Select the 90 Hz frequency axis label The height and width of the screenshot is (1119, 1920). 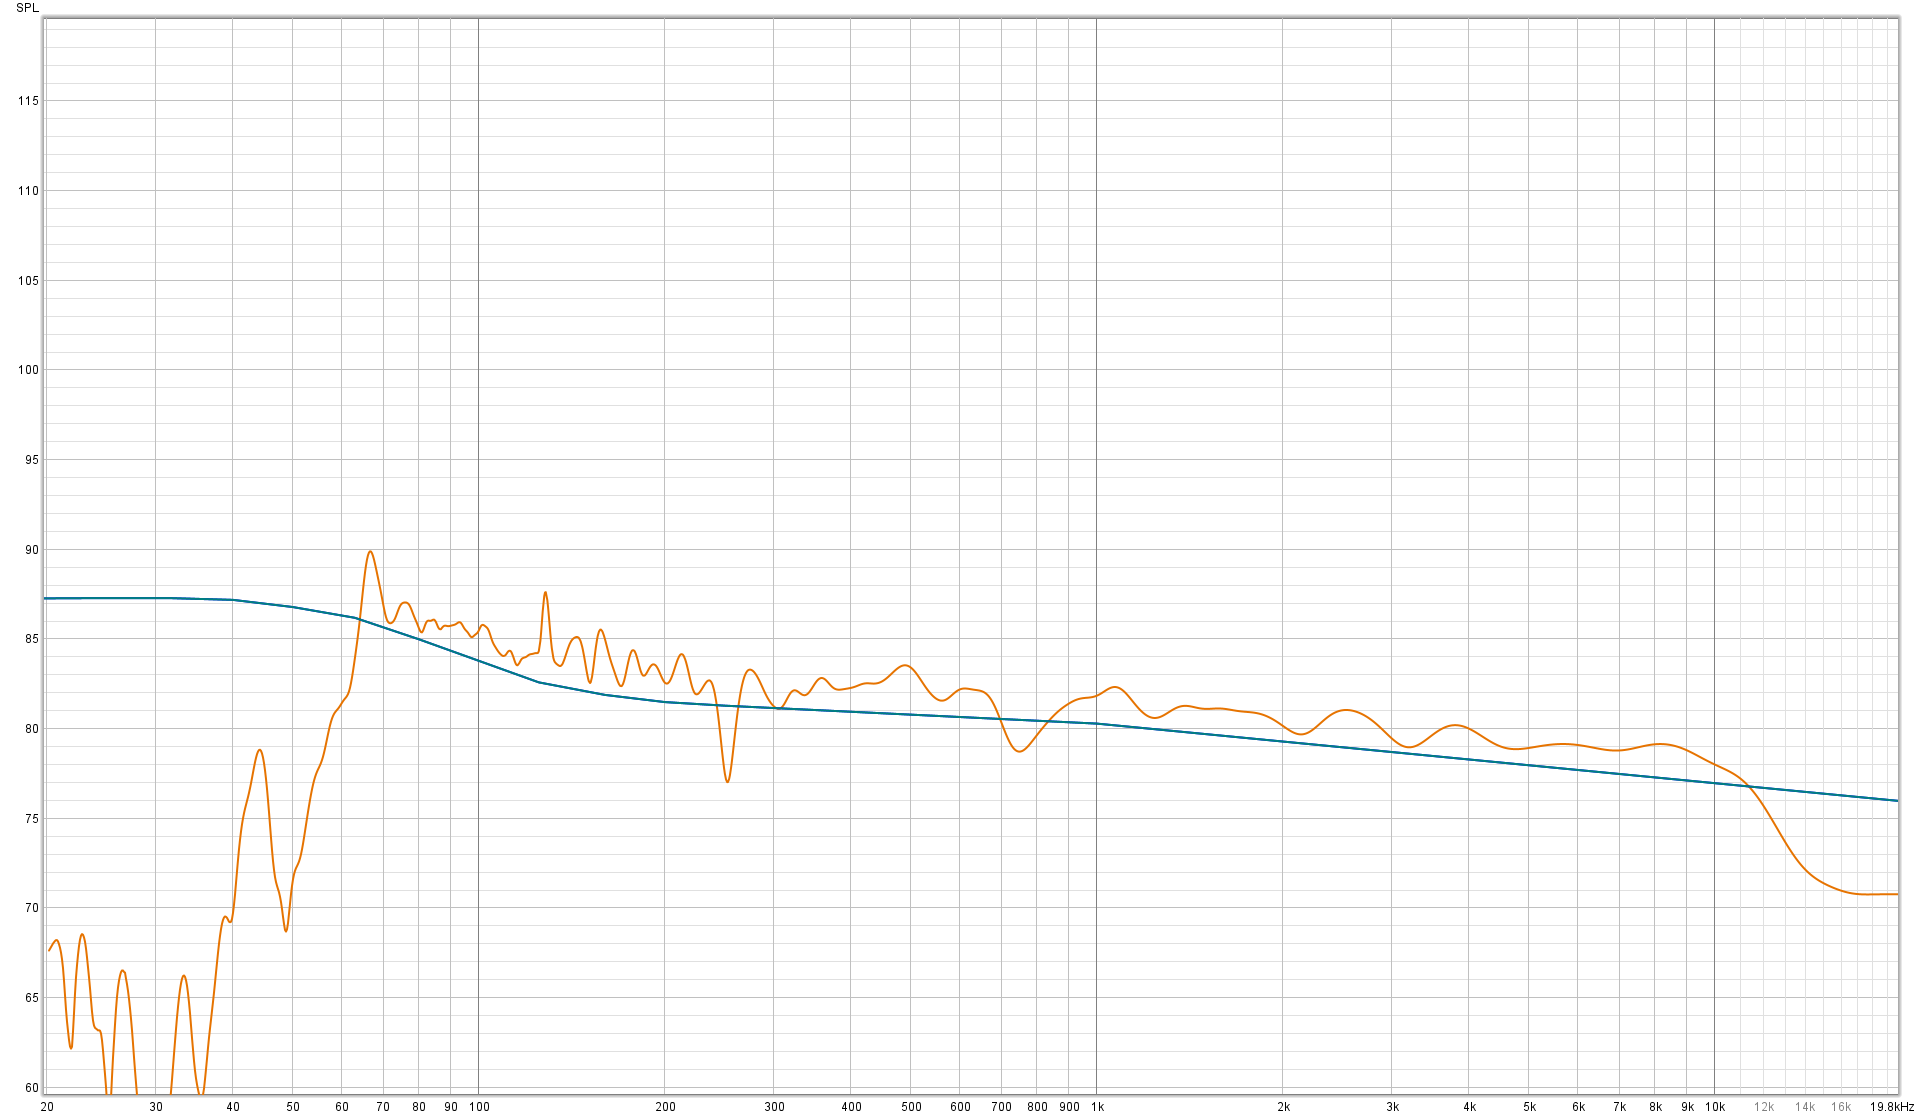[451, 1107]
